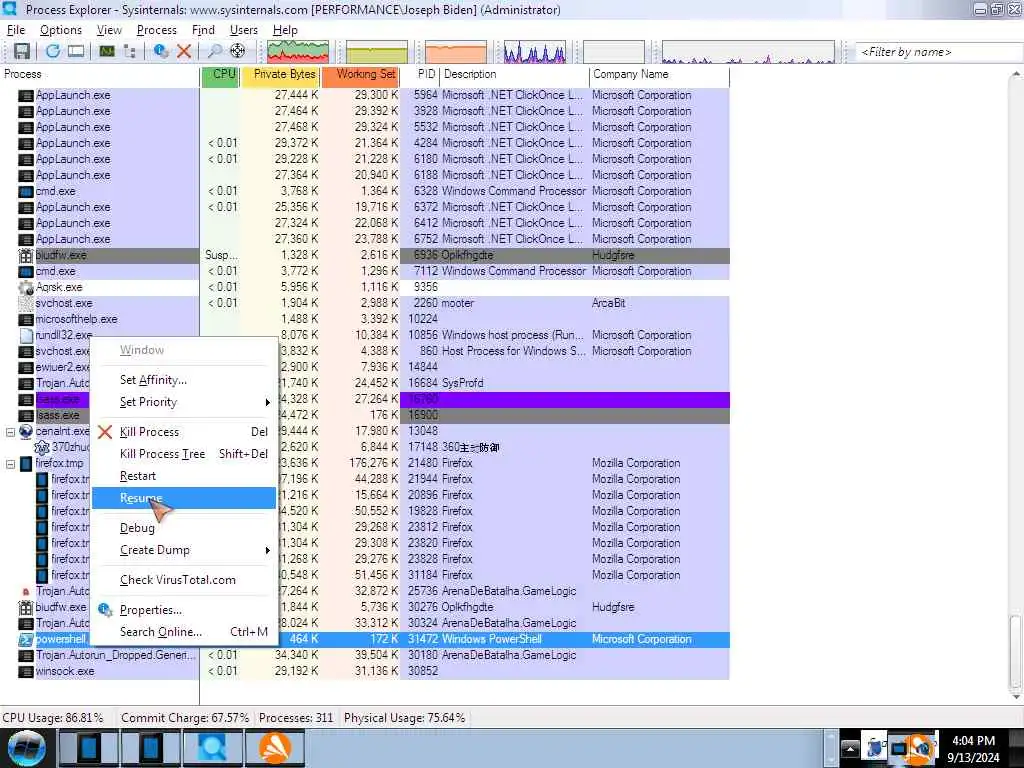Click the powershell process icon in the selected row
The image size is (1024, 768).
pyautogui.click(x=25, y=640)
